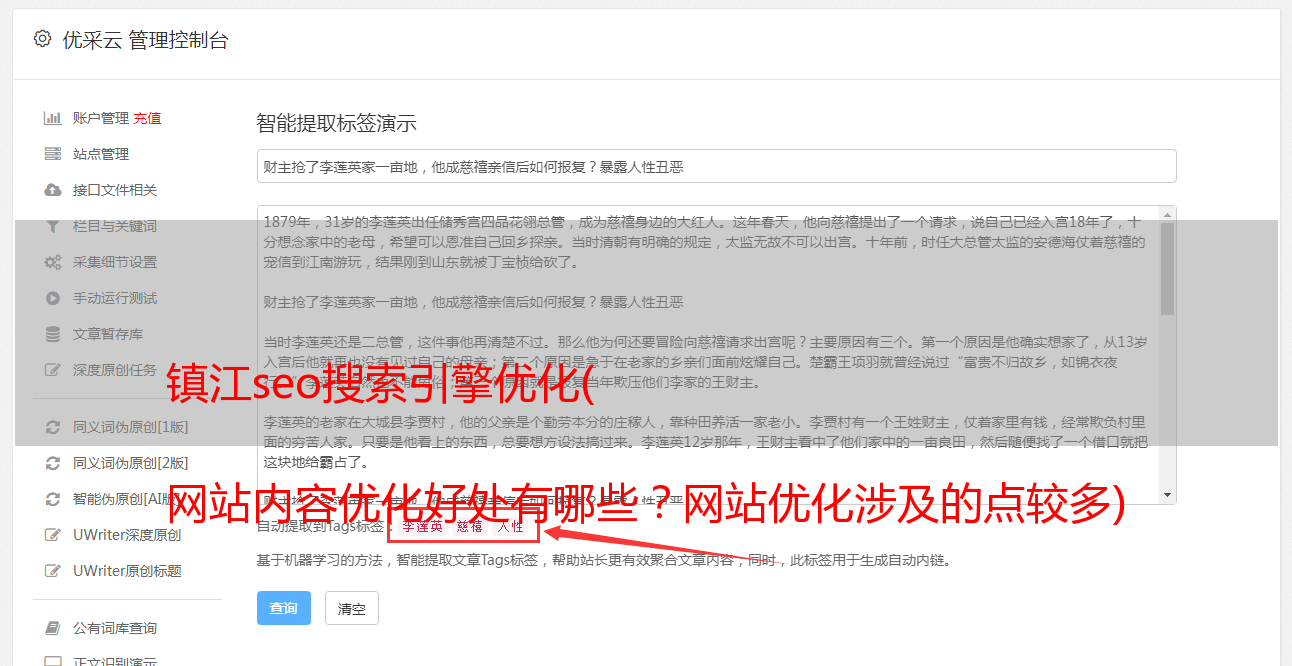Viewport: 1292px width, 666px height.
Task: Click the gear icon beside 优采云 管理控制台
Action: pyautogui.click(x=42, y=39)
